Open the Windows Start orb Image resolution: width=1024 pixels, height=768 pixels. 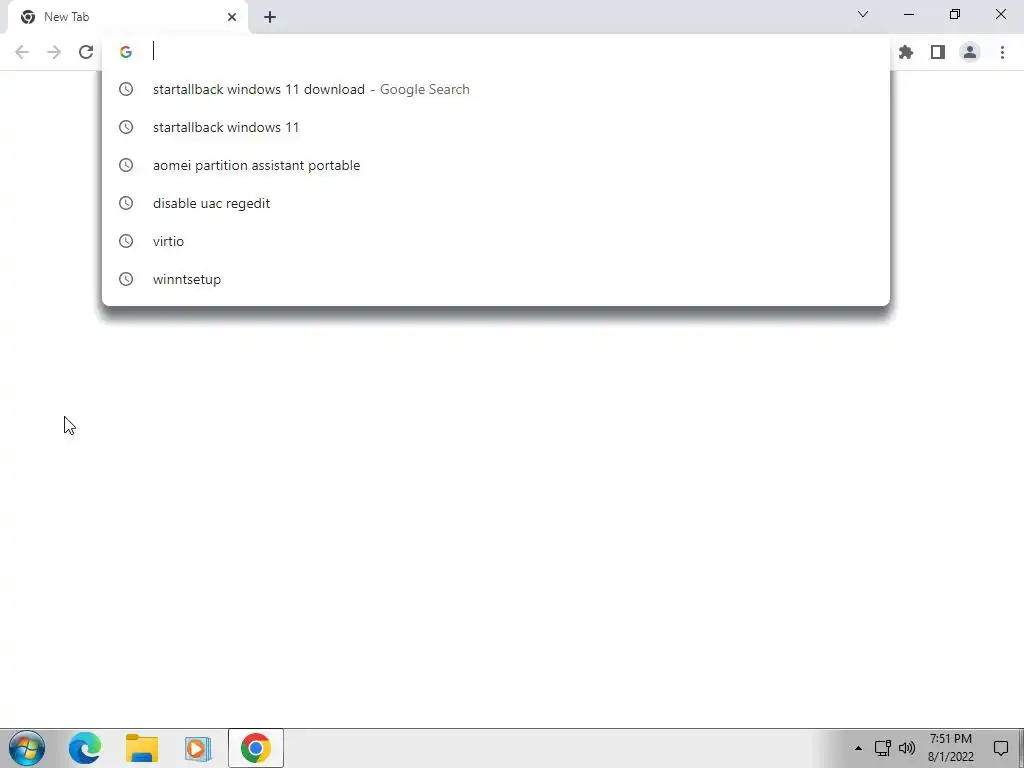point(27,748)
